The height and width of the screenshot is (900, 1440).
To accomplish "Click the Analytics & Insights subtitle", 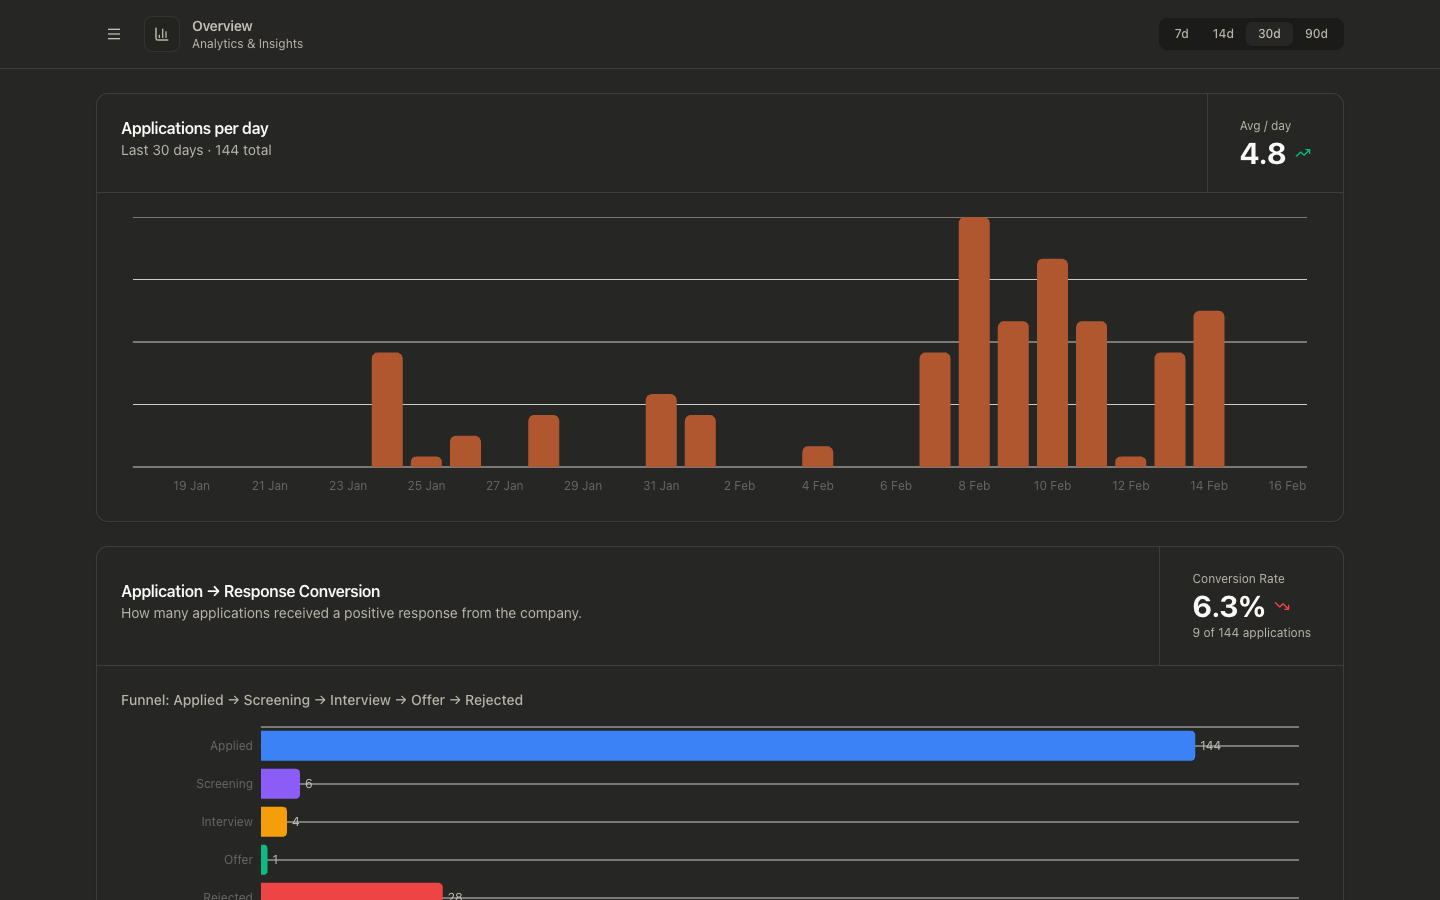I will [247, 44].
